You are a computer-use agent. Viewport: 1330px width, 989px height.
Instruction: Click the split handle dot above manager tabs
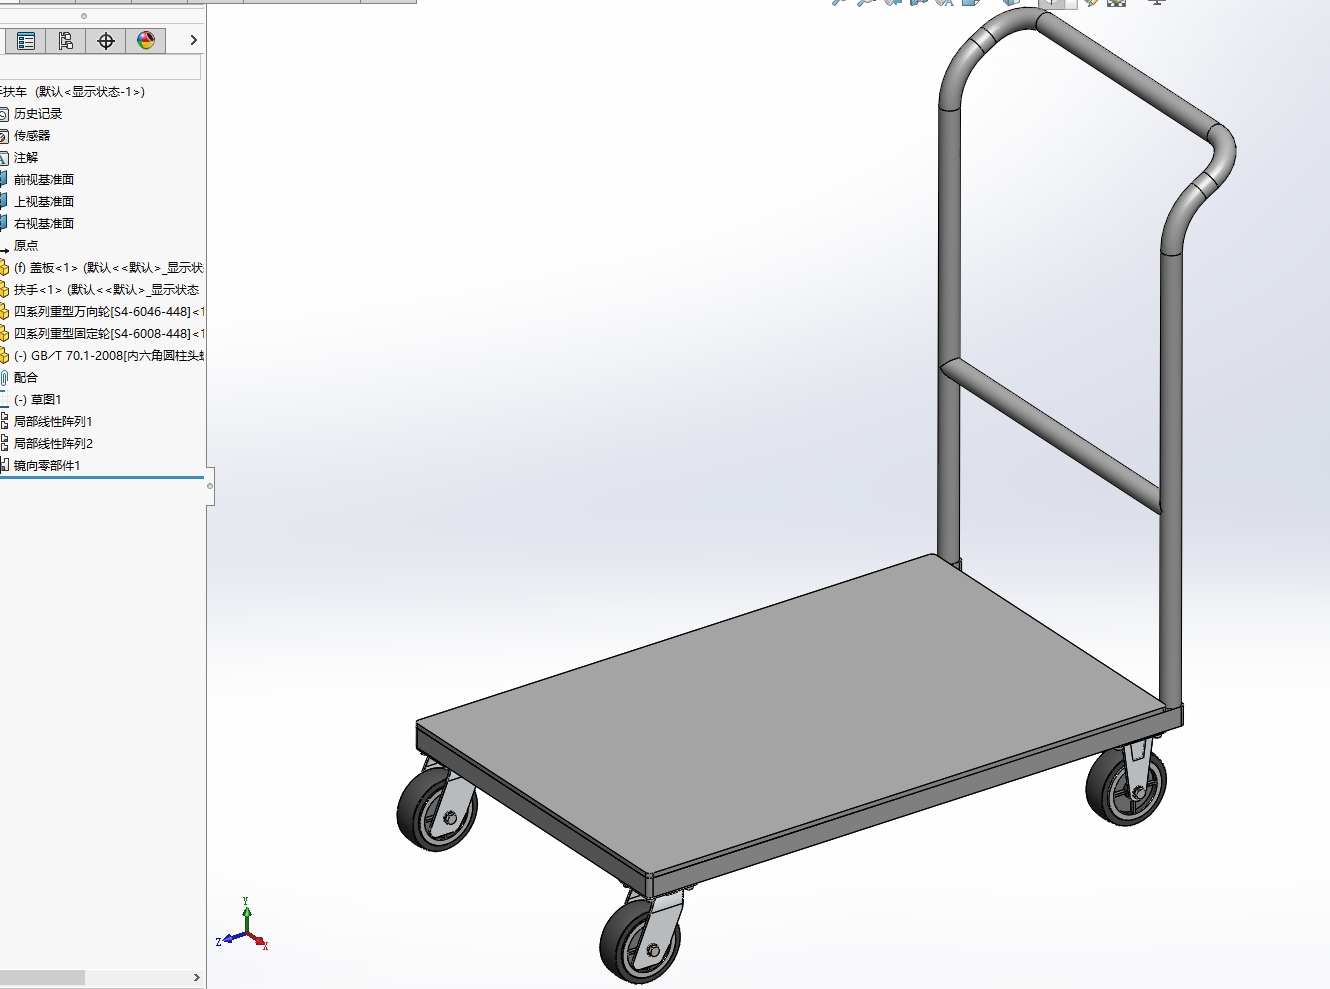[x=84, y=16]
